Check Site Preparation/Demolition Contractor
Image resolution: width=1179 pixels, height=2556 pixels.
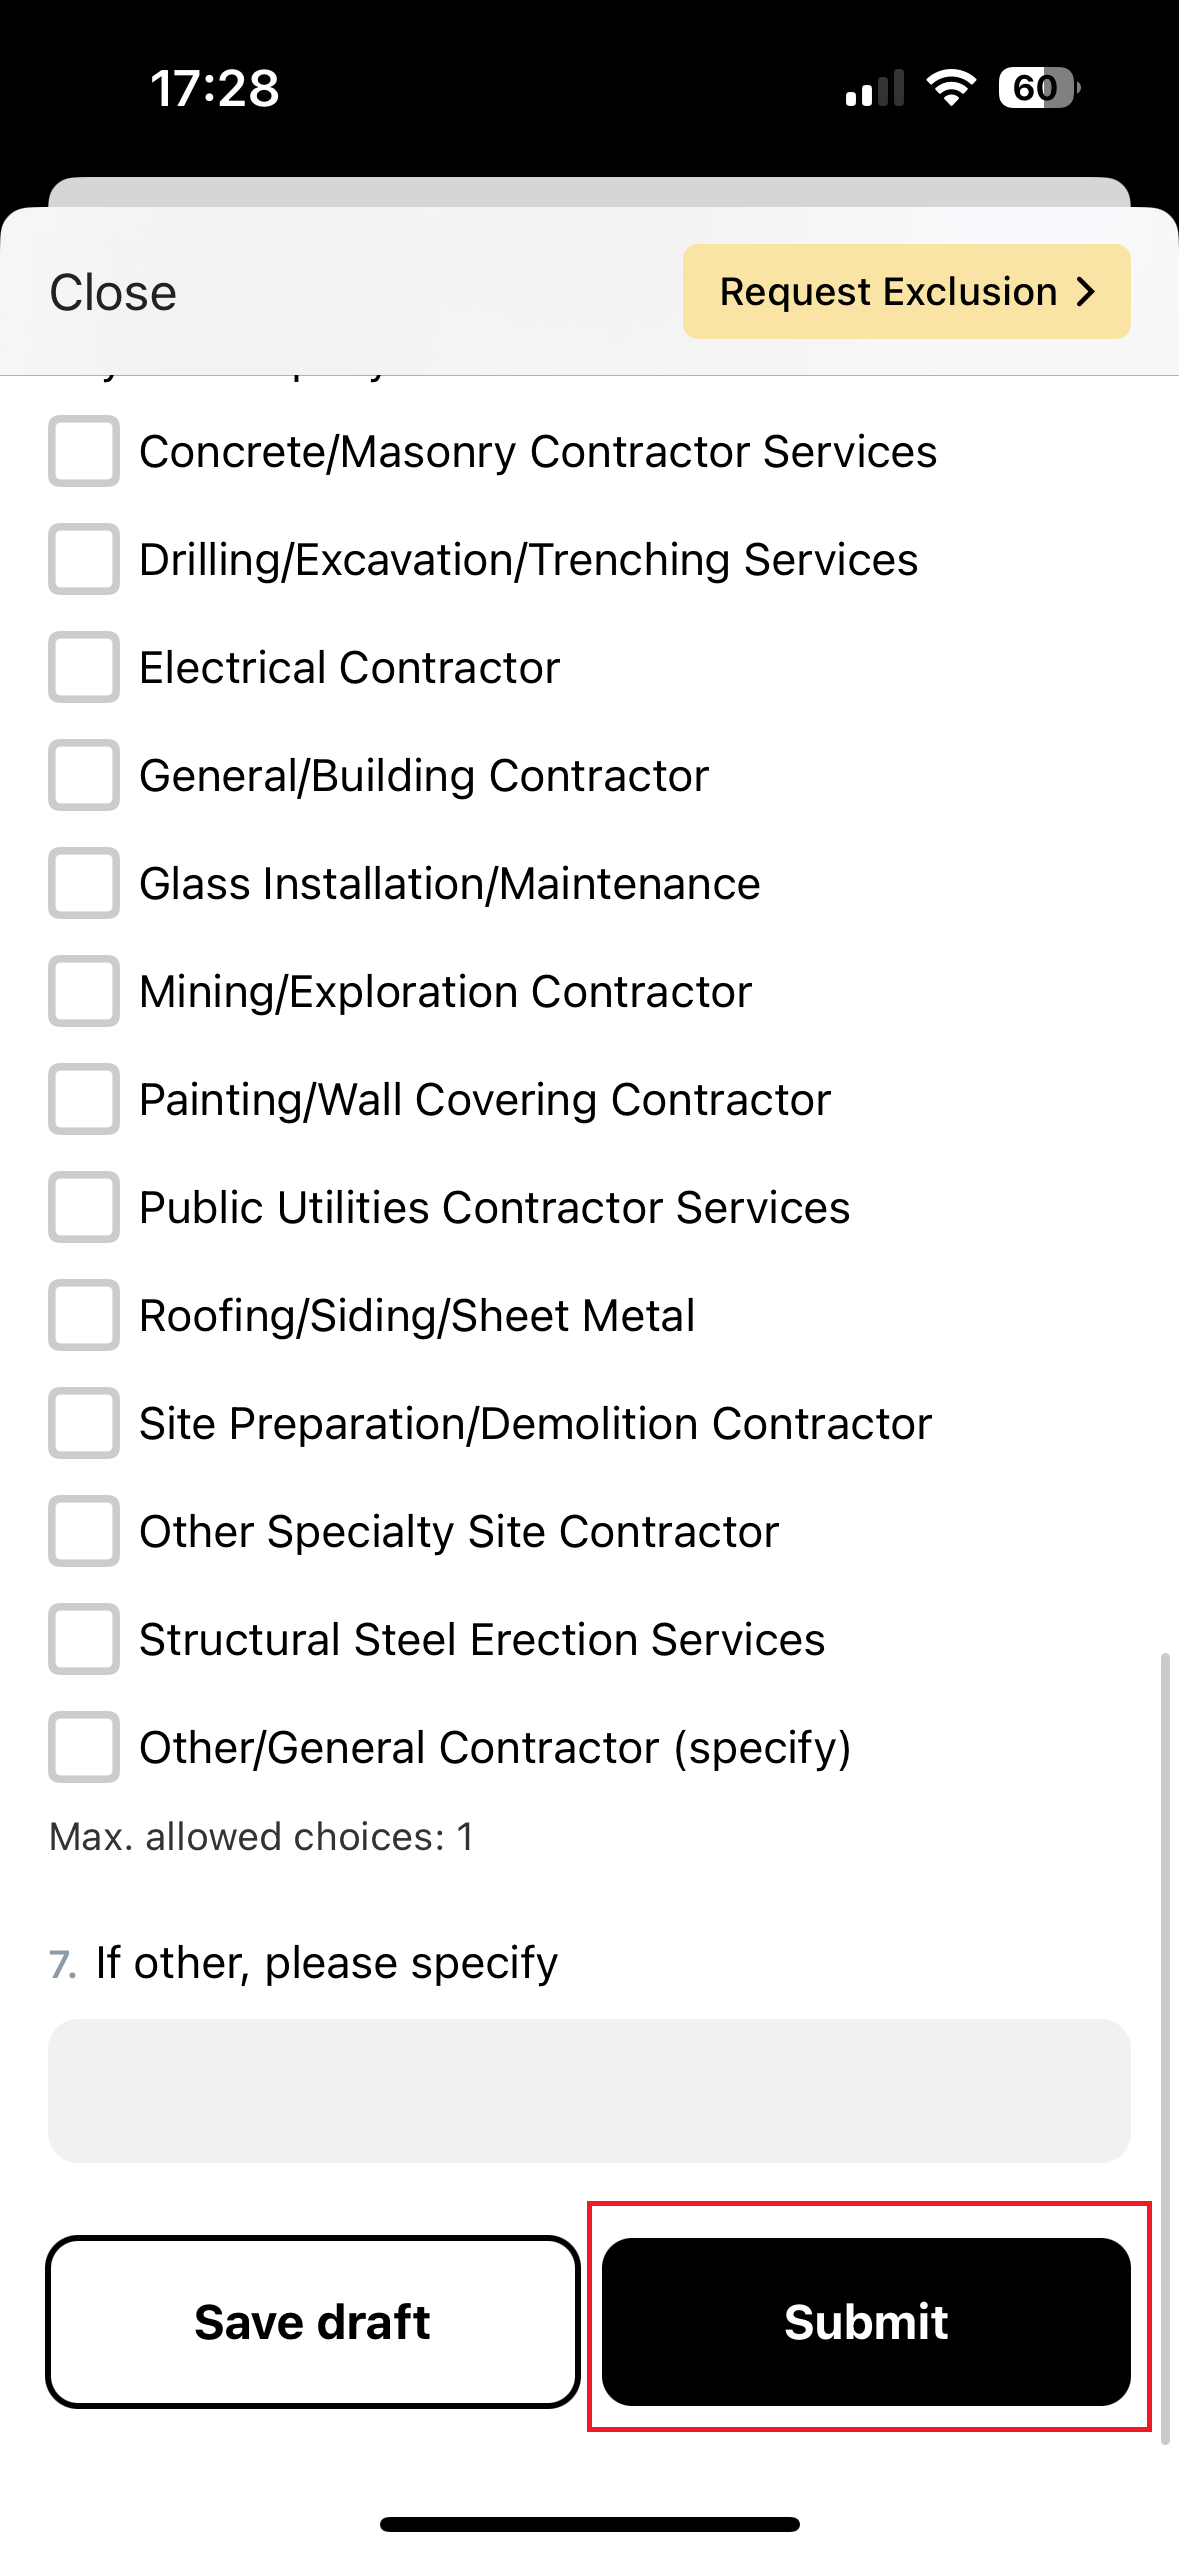(x=84, y=1423)
